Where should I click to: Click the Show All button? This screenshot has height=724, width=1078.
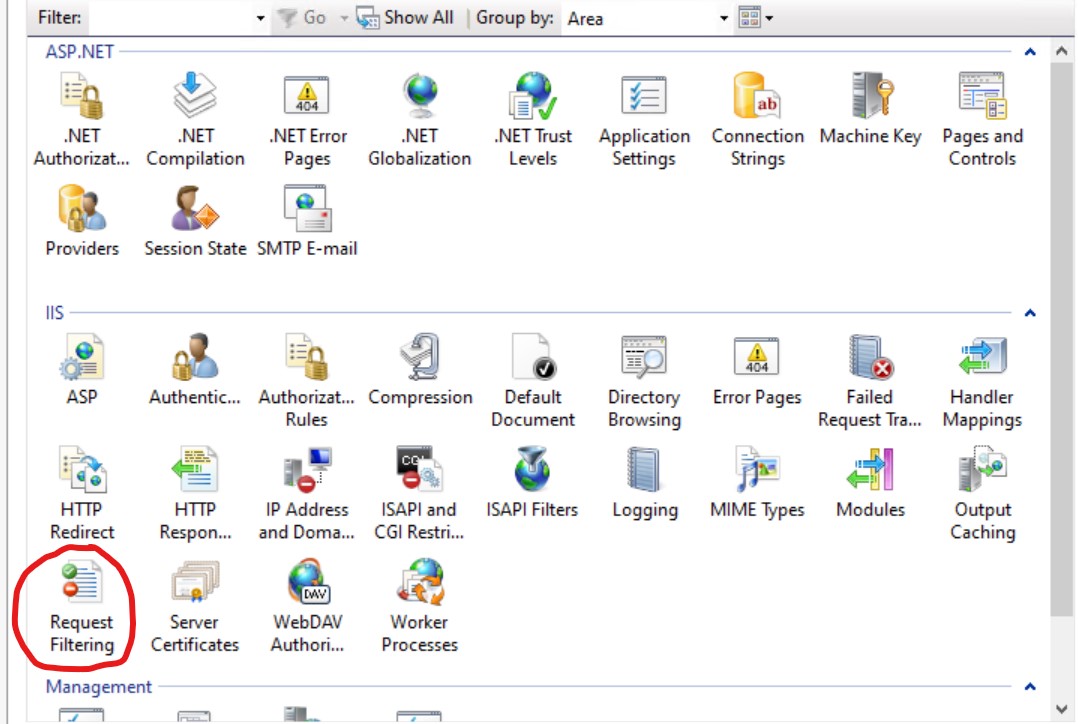405,17
